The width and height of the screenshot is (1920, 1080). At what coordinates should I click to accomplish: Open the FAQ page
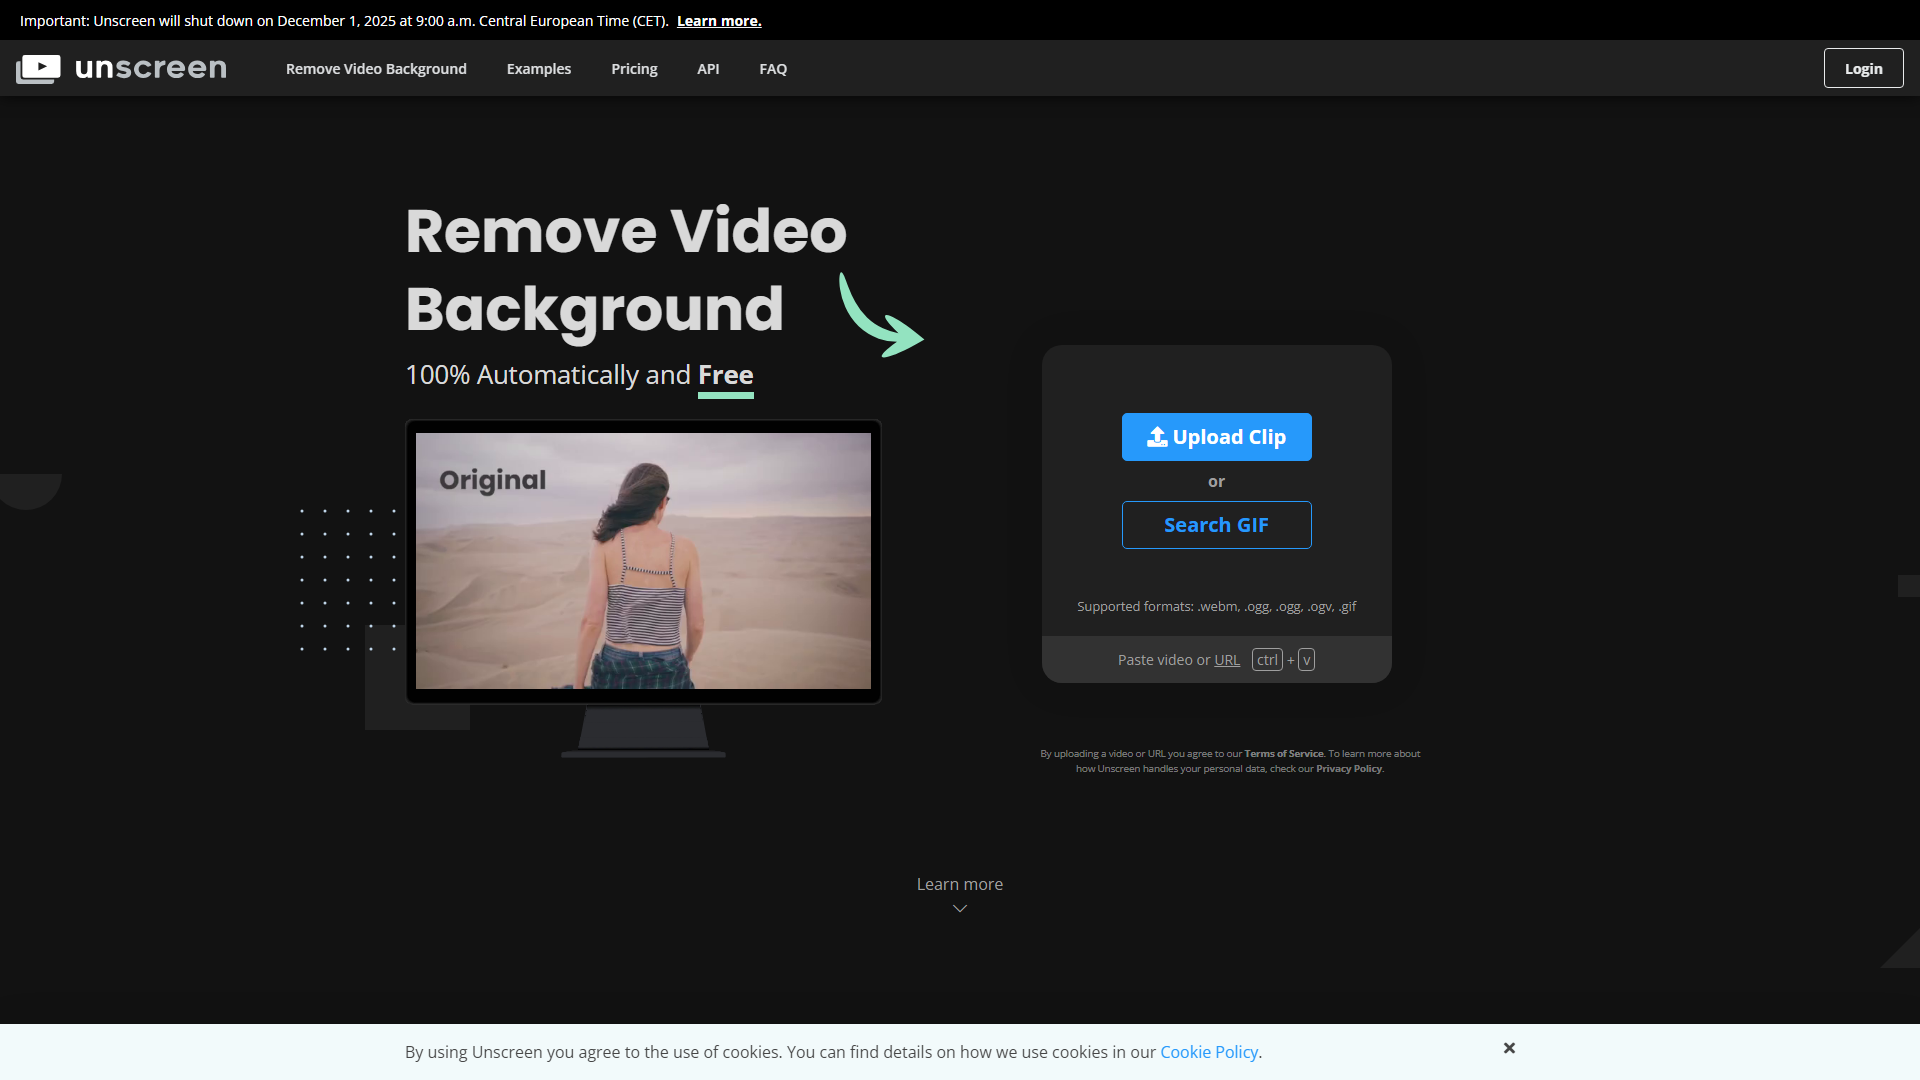point(772,68)
